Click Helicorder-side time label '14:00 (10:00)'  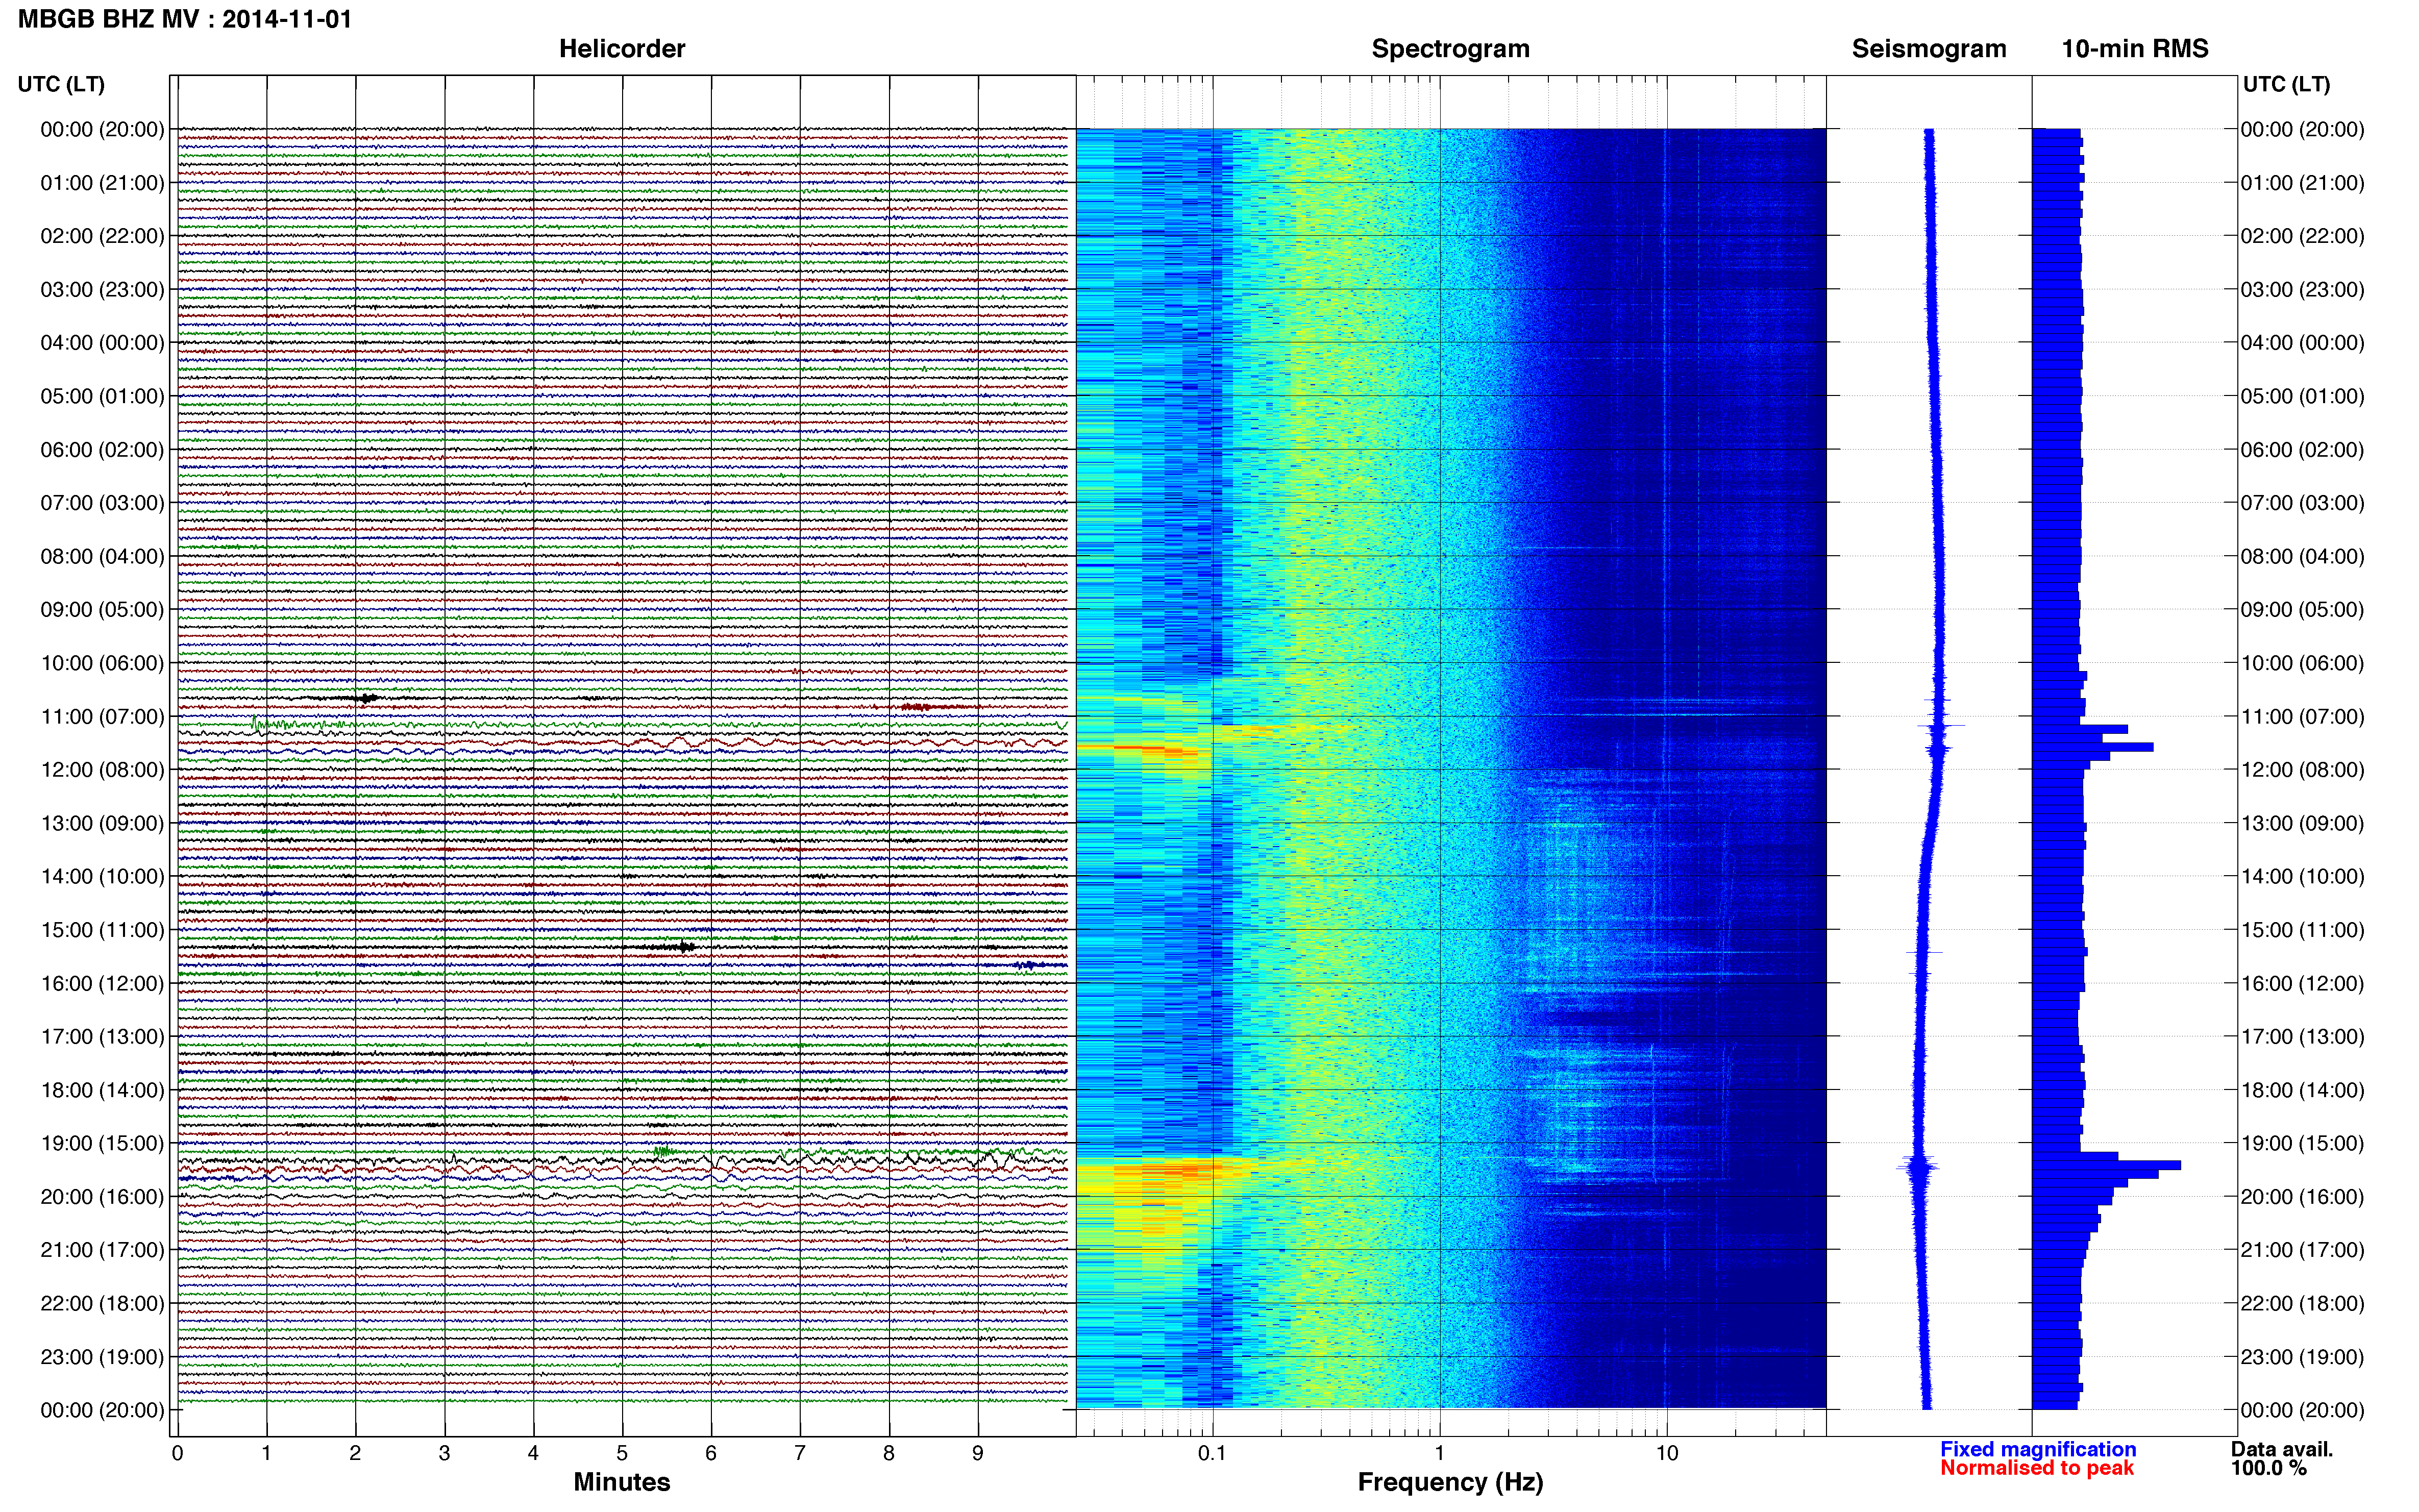point(102,877)
